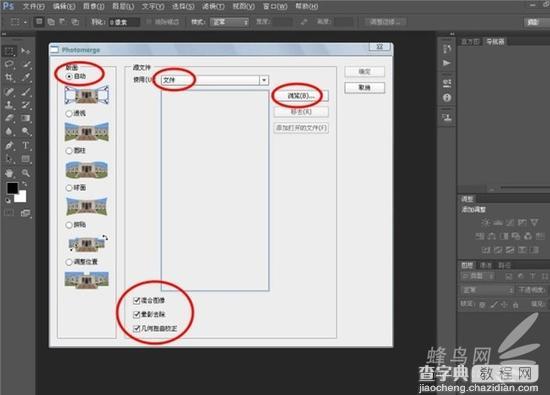This screenshot has width=550, height=395.
Task: Open the 帮助 menu
Action: [x=307, y=6]
